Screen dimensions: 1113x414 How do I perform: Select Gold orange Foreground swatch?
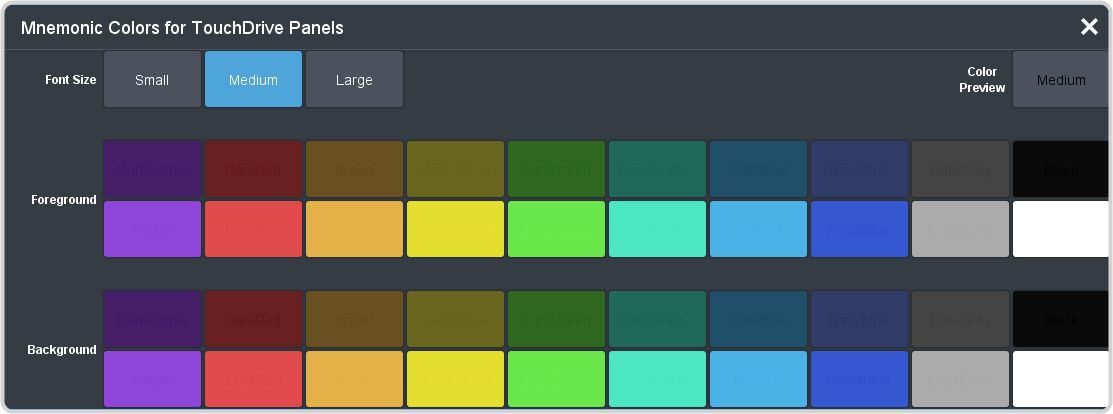click(354, 229)
